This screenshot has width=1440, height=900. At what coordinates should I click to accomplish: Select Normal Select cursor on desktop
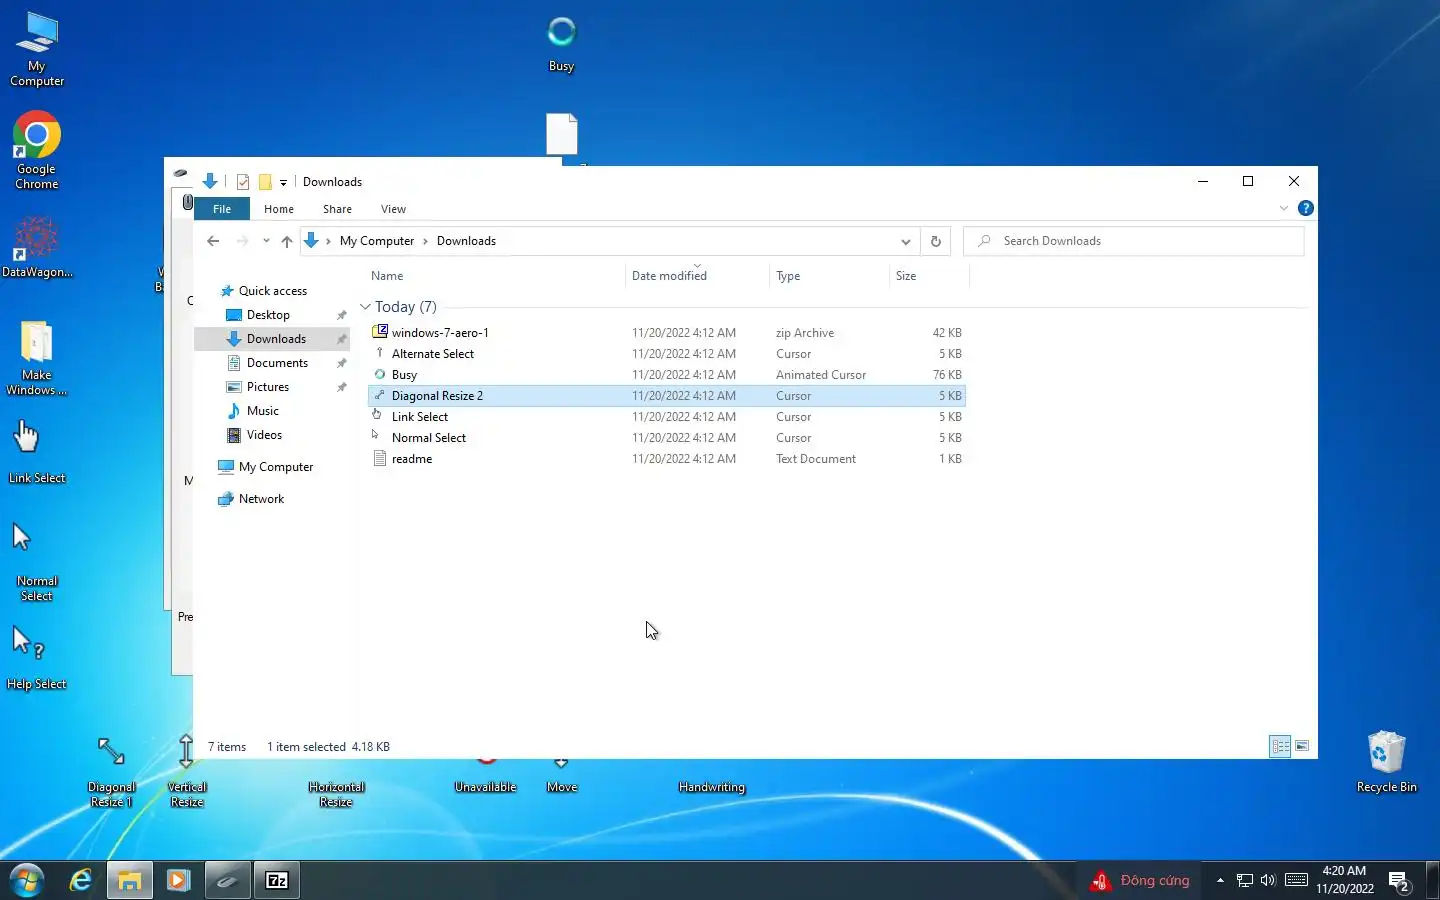[x=37, y=560]
